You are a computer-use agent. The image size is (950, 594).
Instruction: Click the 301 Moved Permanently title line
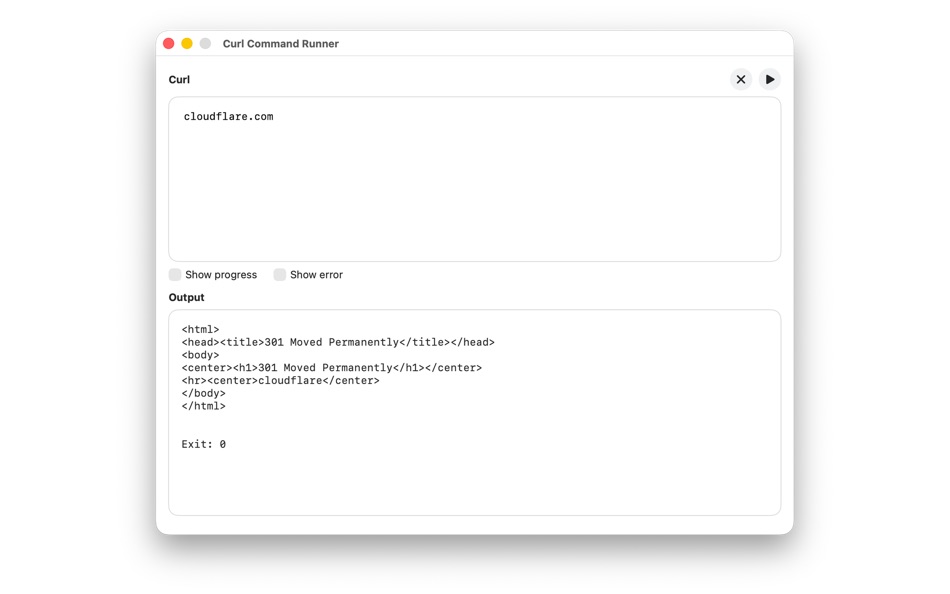pos(337,341)
